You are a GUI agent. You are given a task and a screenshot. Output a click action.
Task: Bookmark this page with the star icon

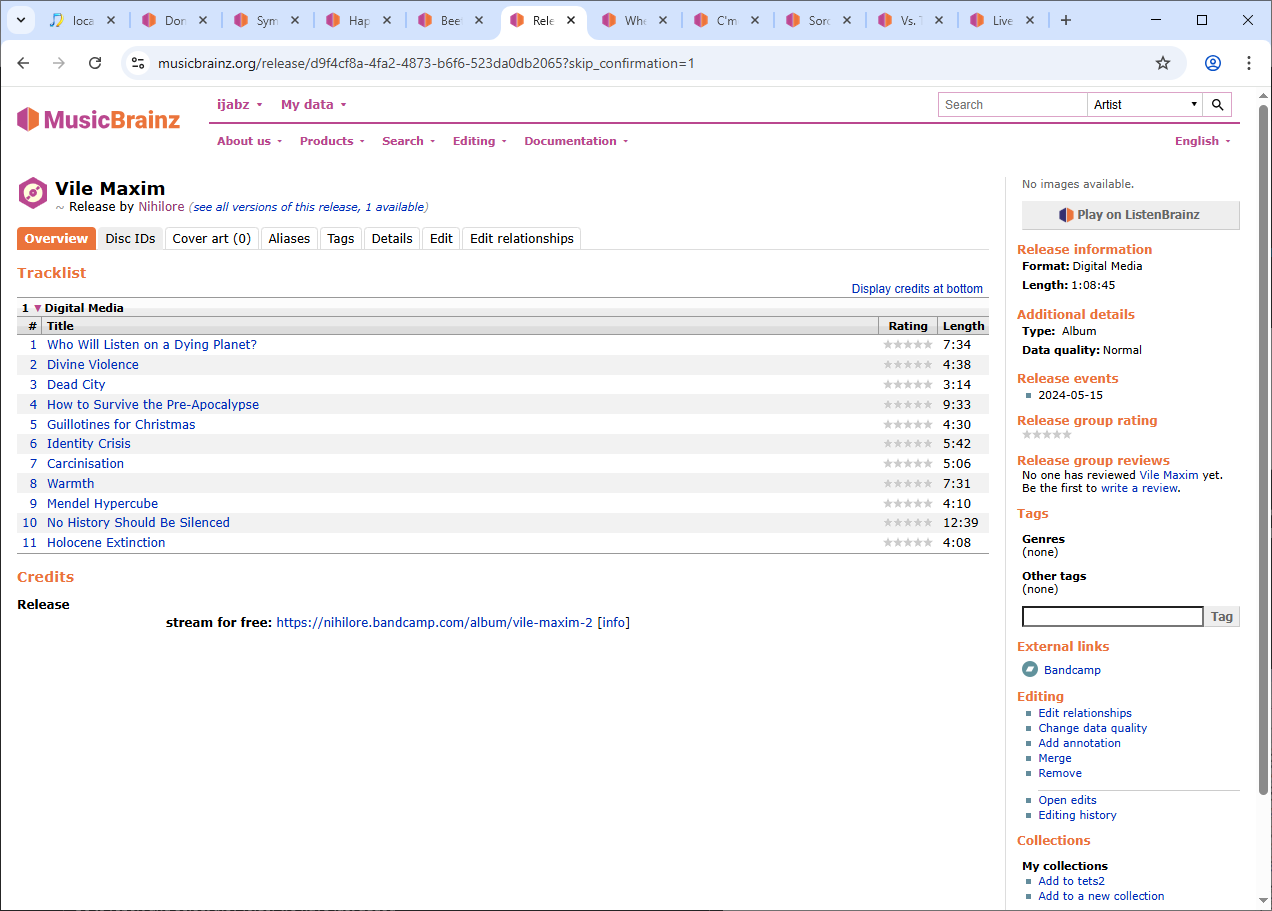click(1163, 63)
